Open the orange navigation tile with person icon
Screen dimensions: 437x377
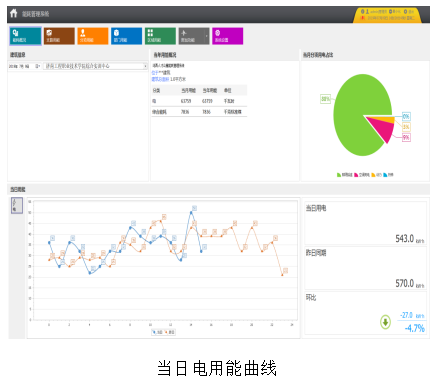(93, 36)
